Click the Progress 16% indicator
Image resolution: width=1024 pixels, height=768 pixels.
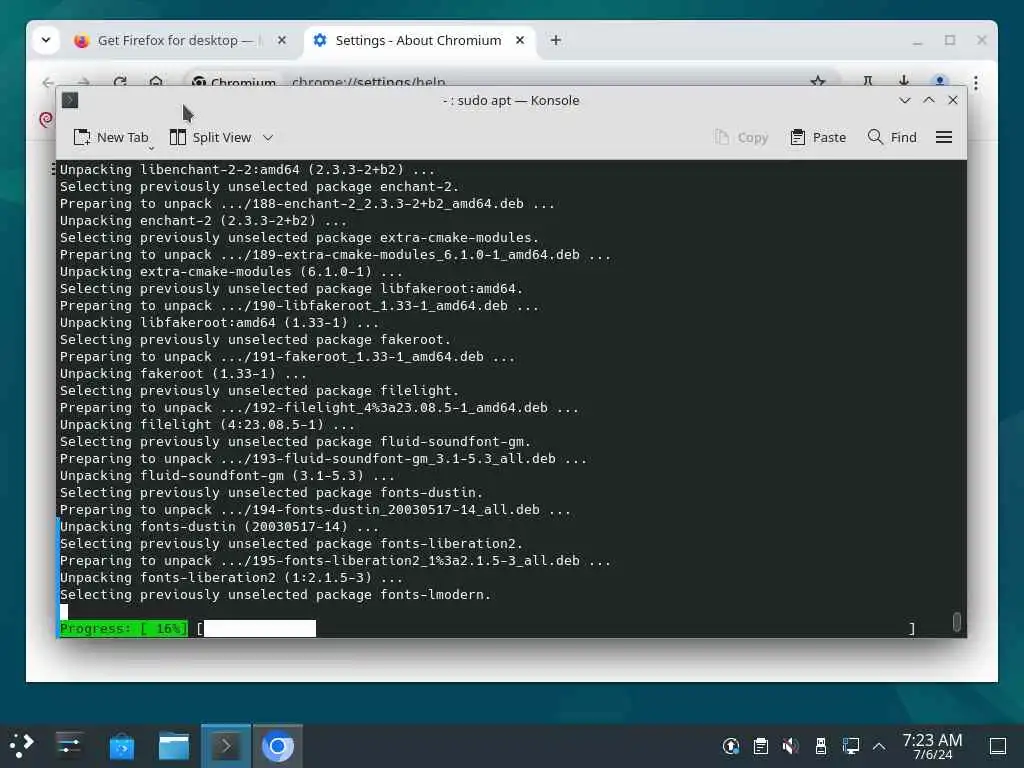123,628
